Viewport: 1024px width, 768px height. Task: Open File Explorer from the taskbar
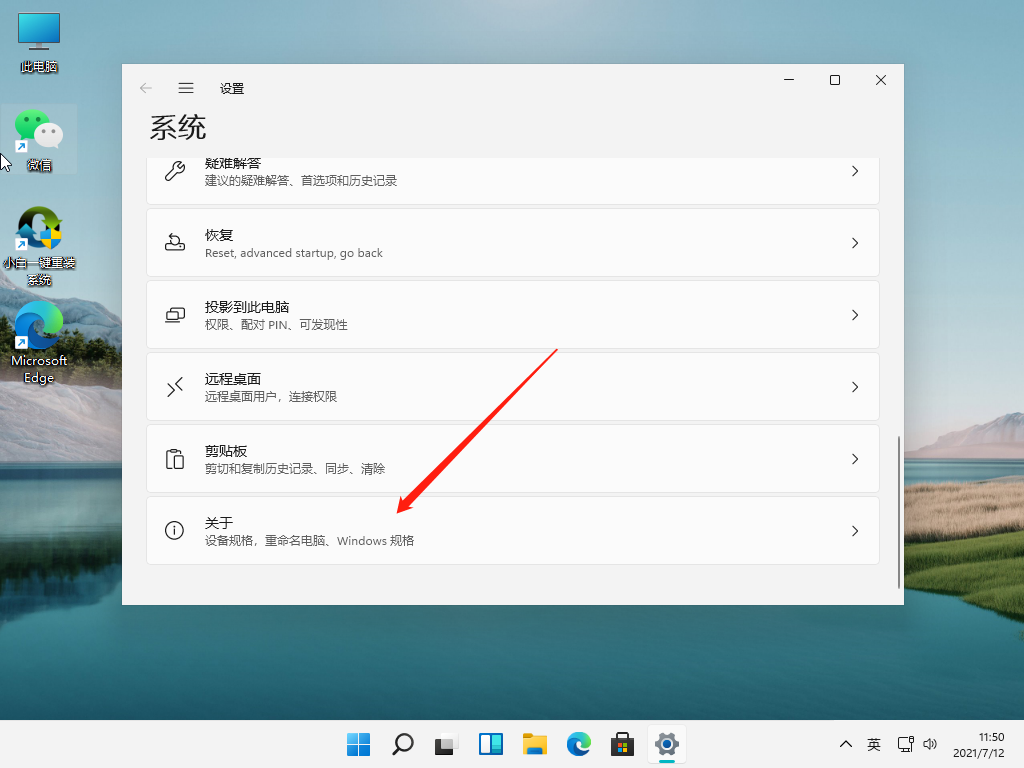pos(535,744)
